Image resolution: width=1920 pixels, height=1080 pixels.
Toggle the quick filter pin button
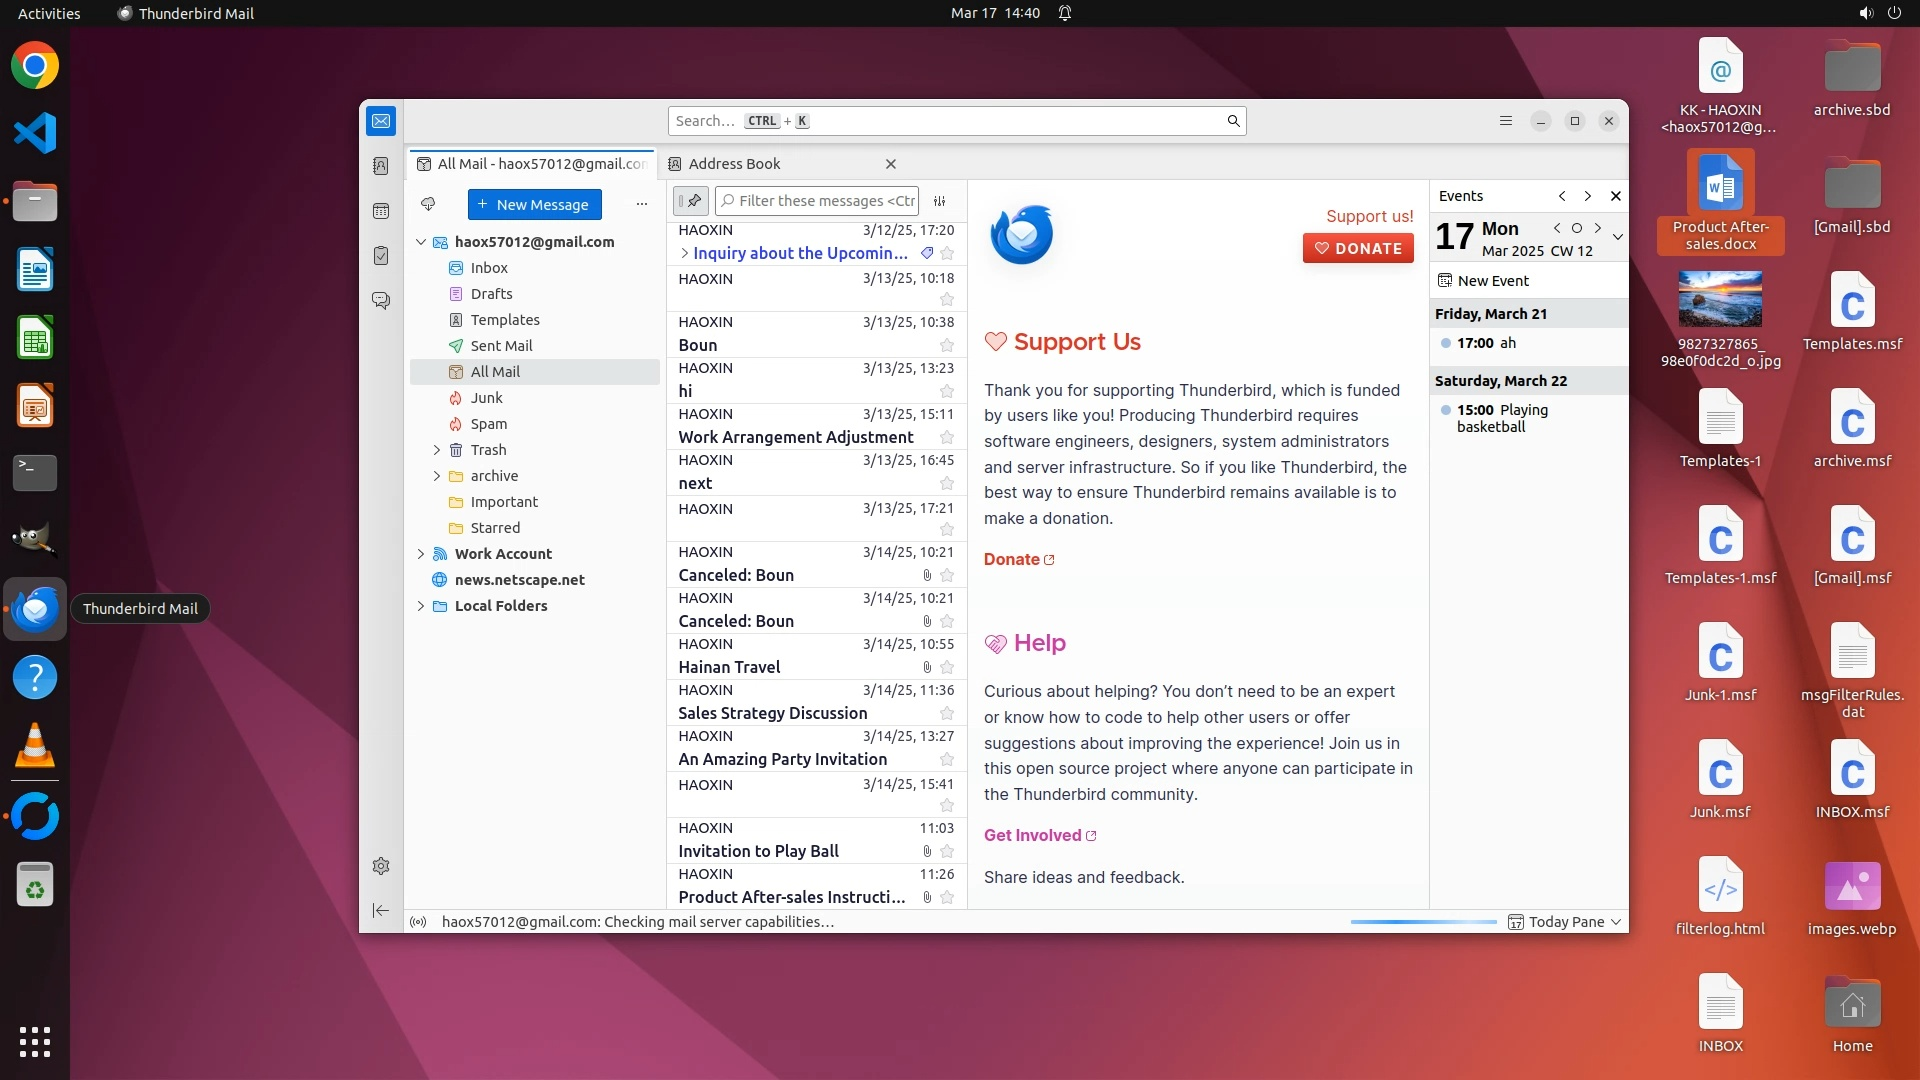click(x=691, y=201)
